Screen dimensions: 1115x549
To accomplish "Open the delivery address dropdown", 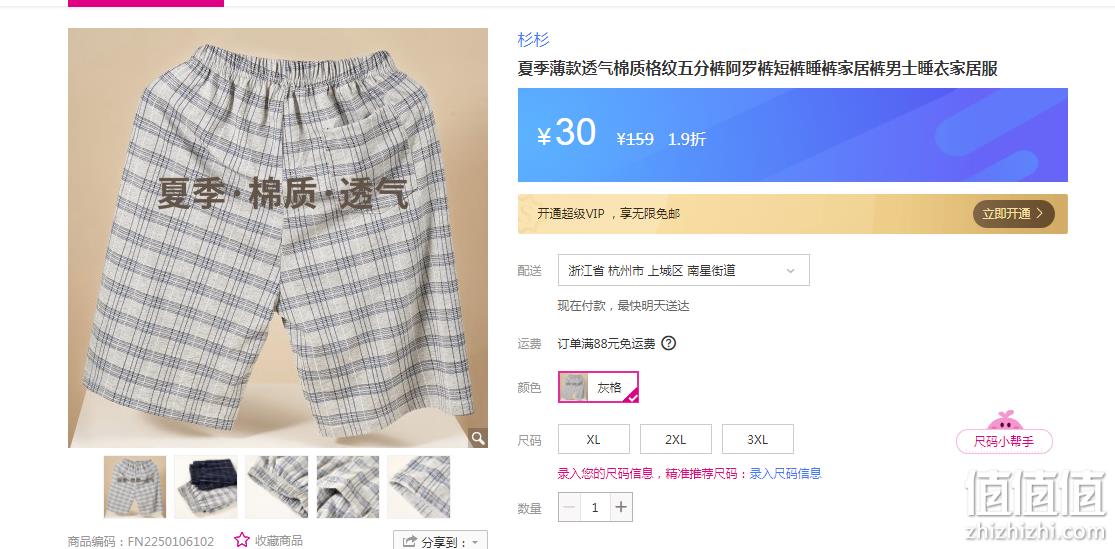I will point(683,270).
